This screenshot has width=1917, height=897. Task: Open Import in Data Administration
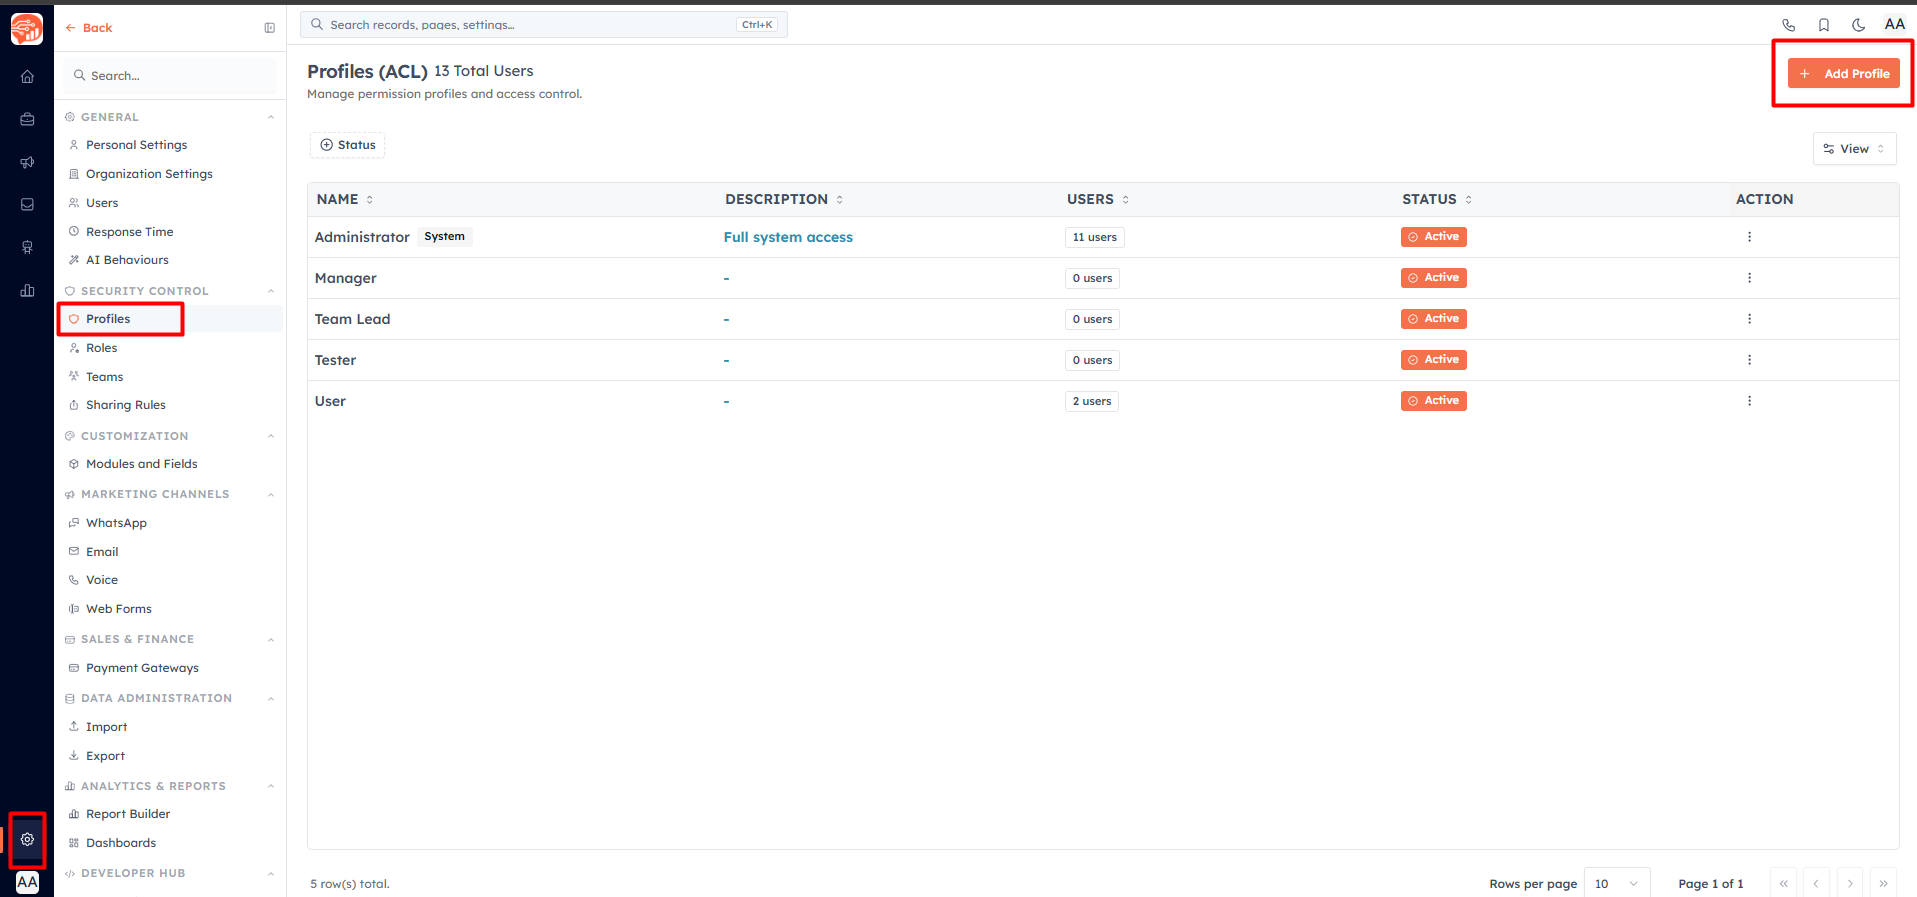click(106, 727)
